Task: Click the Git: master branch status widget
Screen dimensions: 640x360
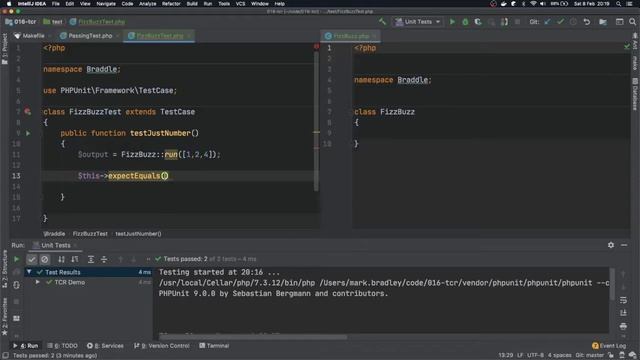Action: pos(589,356)
